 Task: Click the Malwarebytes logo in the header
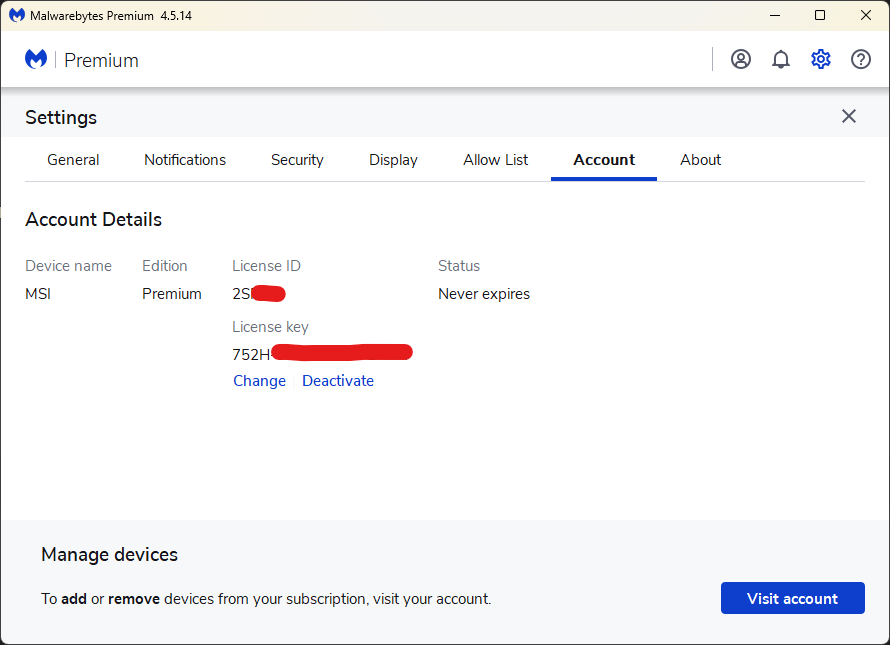36,59
